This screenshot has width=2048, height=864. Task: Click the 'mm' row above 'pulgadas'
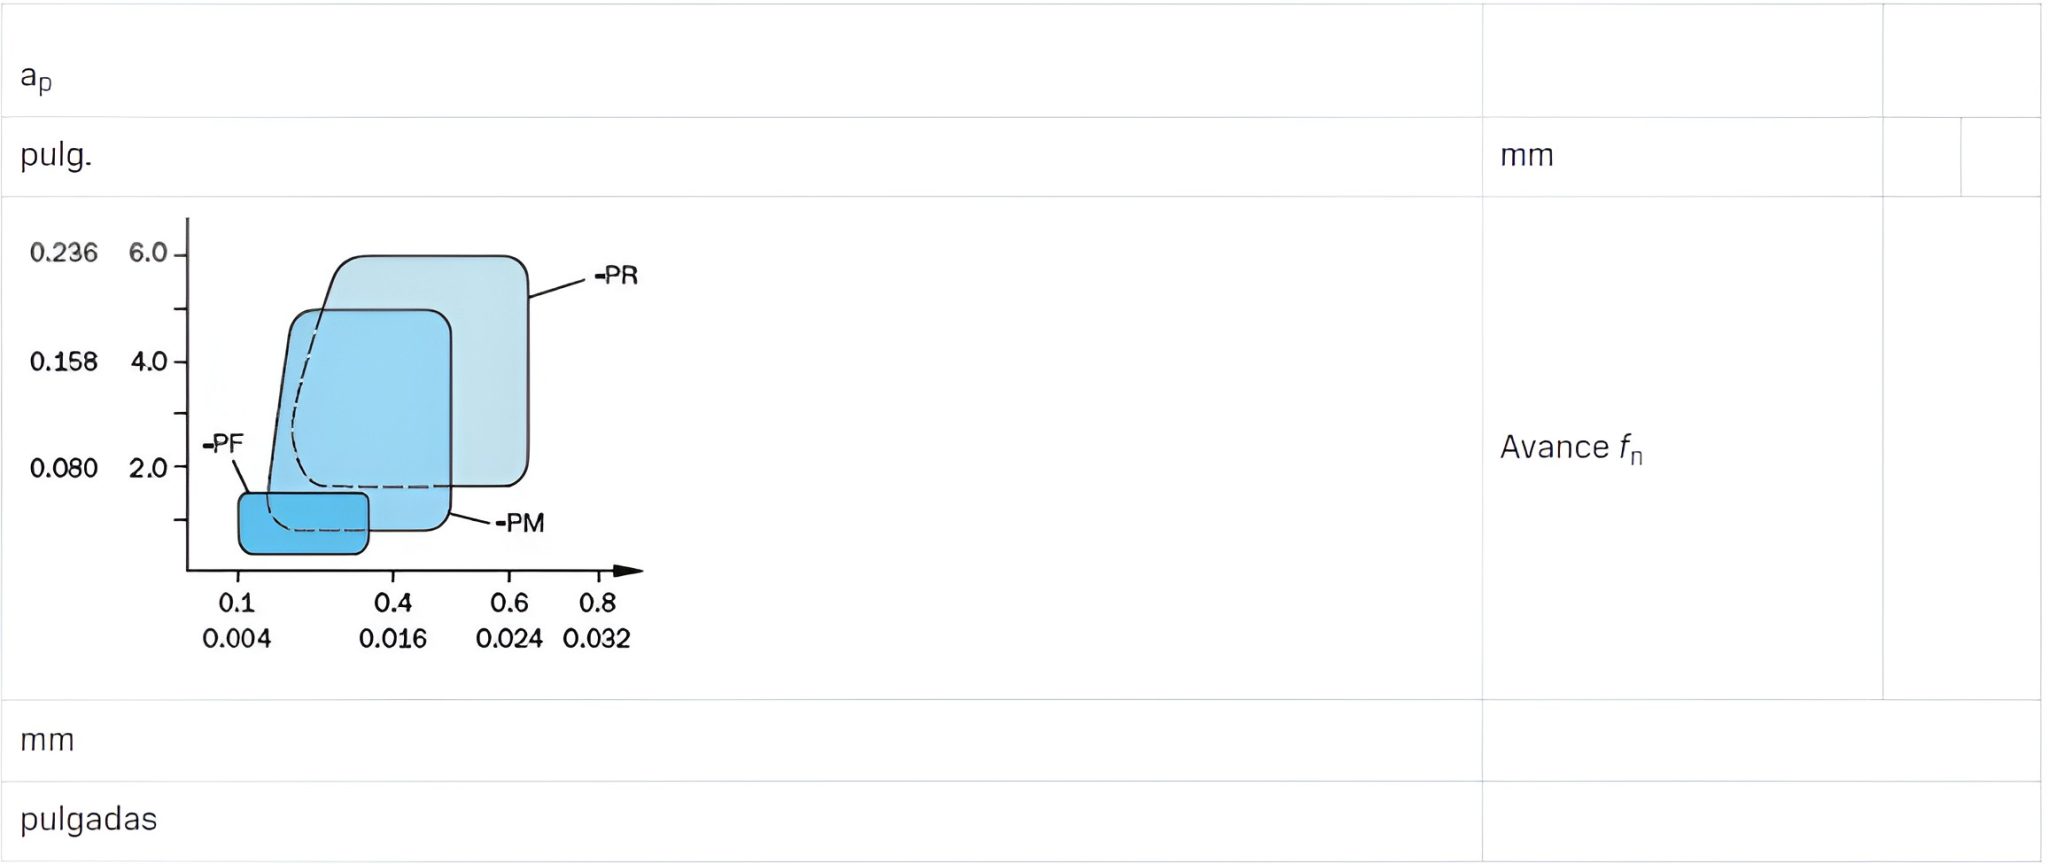[x=47, y=740]
